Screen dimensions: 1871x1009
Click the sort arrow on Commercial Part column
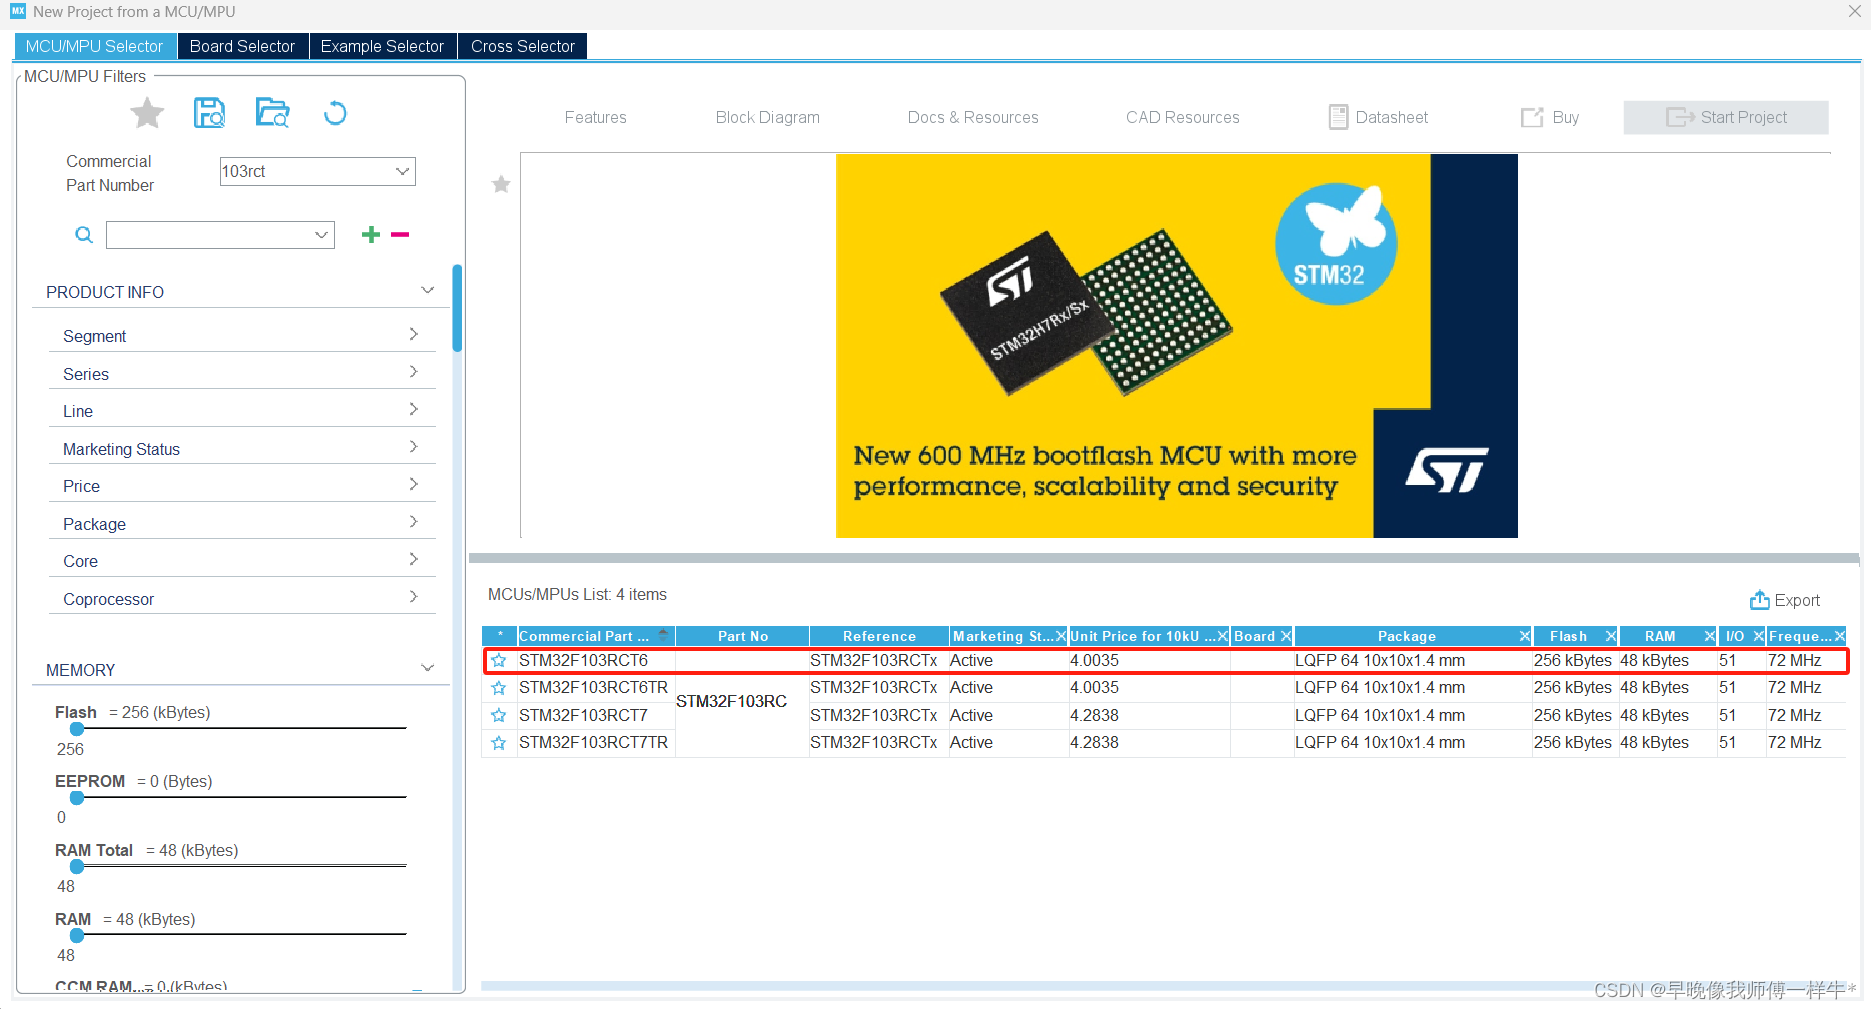point(663,635)
